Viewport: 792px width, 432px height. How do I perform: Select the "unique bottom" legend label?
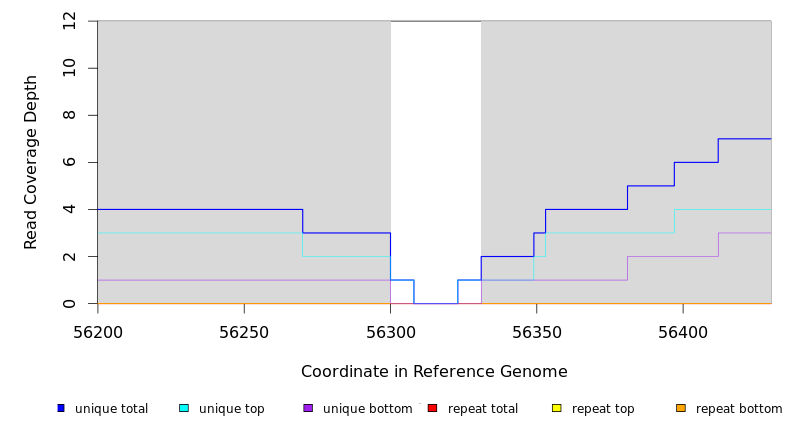[367, 409]
